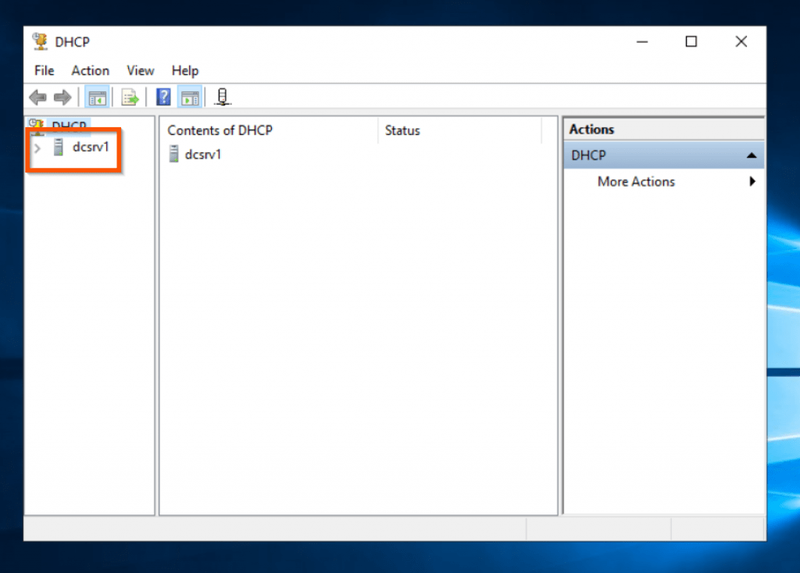
Task: Open the File menu
Action: coord(44,70)
